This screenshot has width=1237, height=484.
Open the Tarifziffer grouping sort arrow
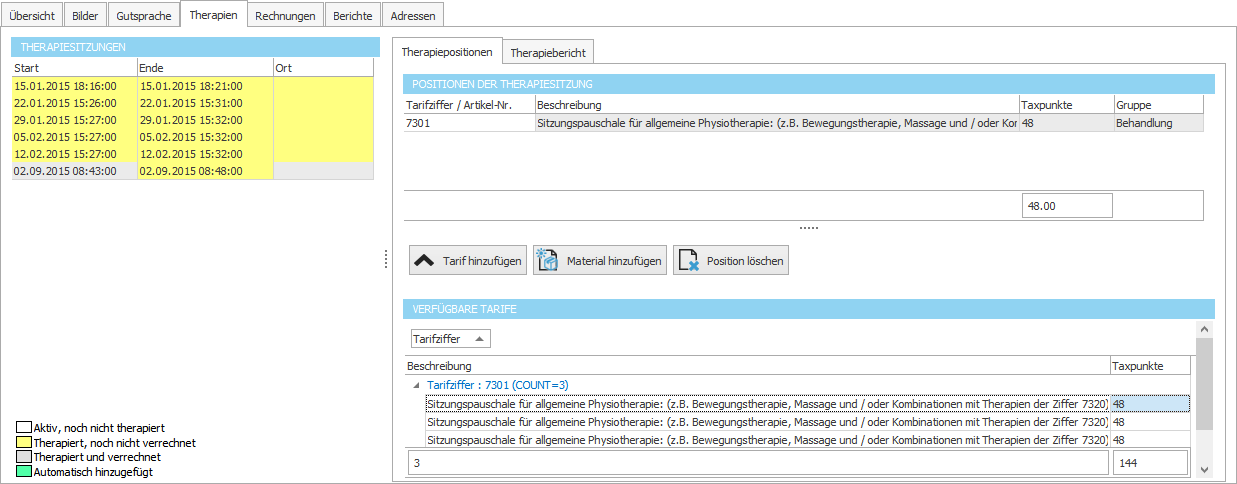point(480,339)
